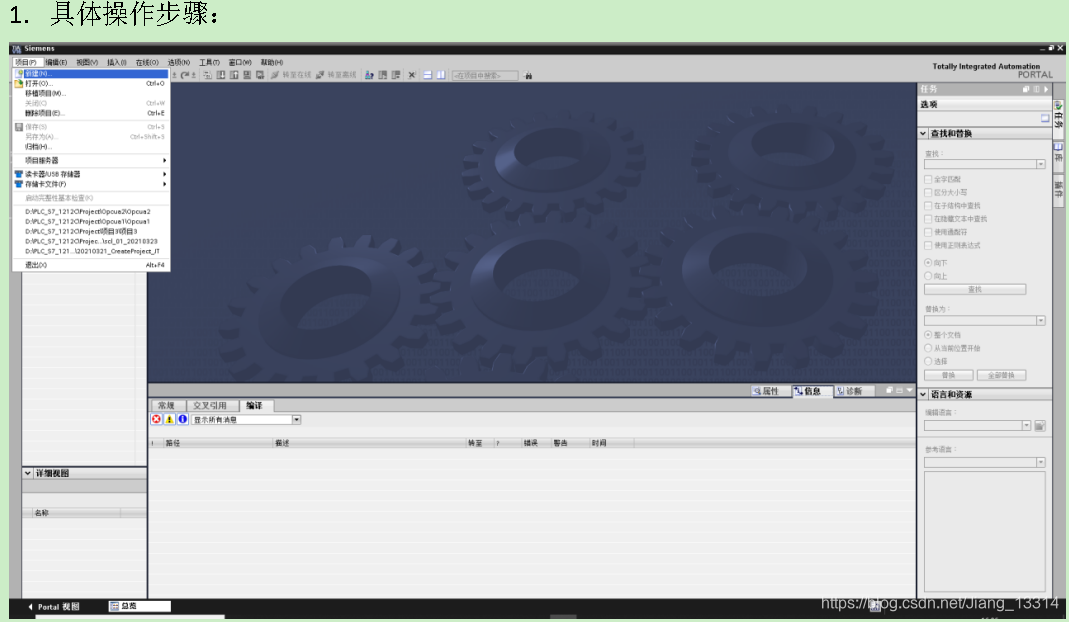Expand the 项目服务器 submenu
Screen dimensions: 1069x622
(x=91, y=160)
